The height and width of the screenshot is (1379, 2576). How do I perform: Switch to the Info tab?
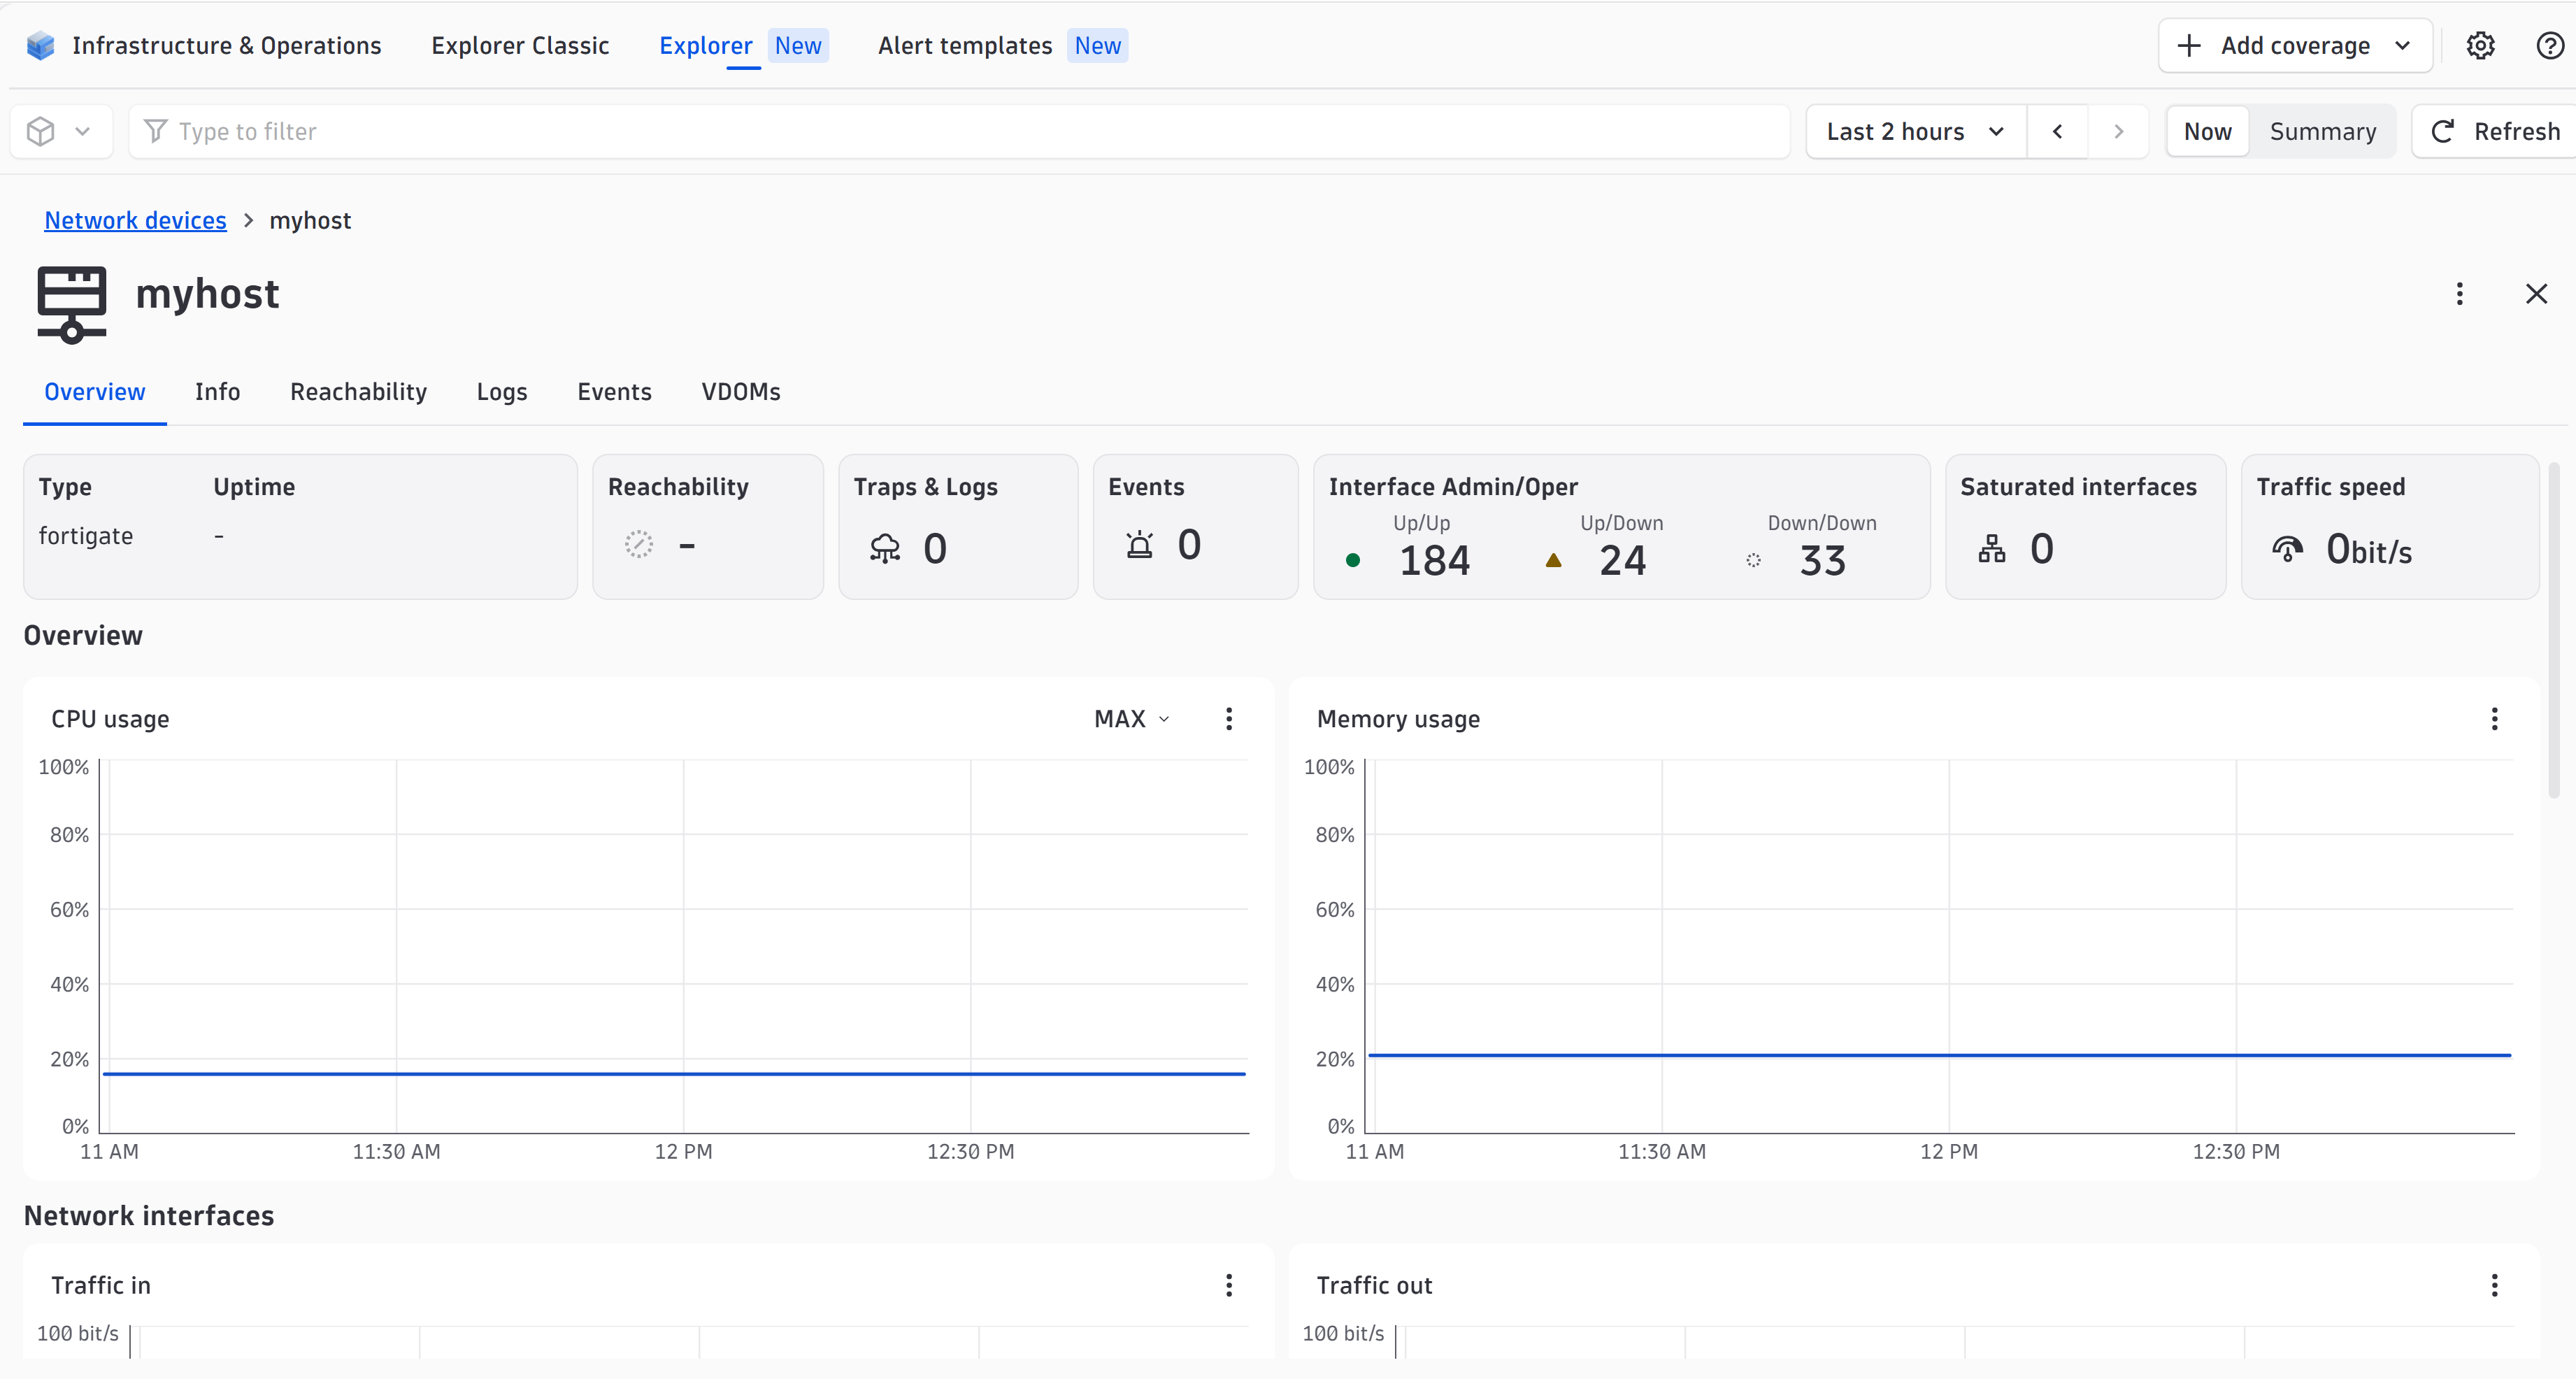[x=217, y=392]
